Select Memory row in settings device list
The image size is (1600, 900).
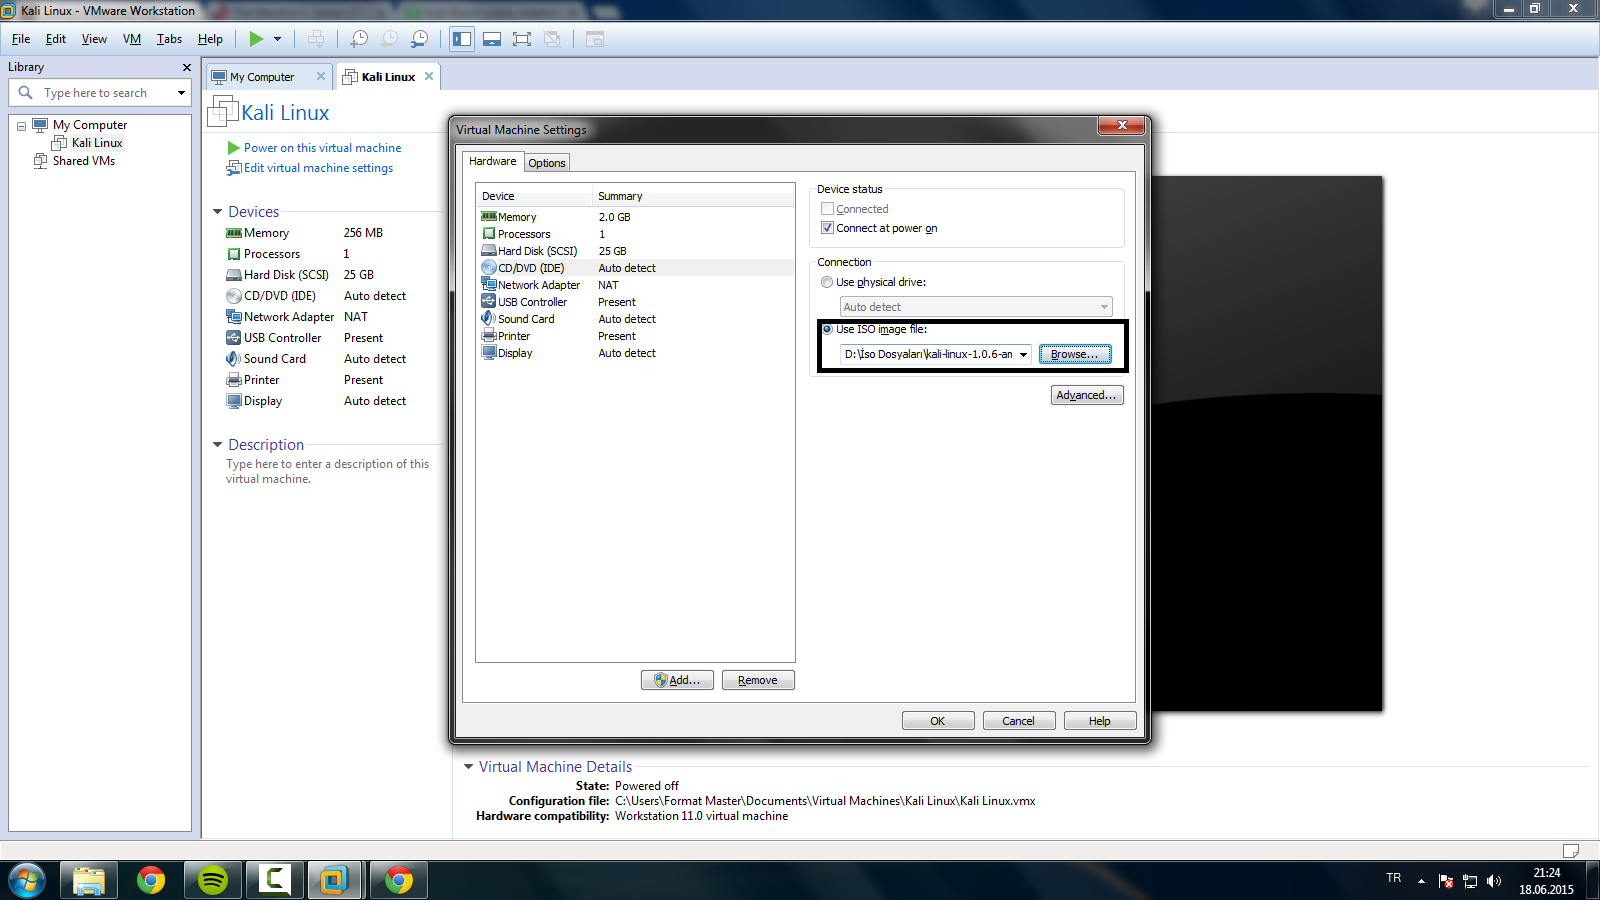636,217
